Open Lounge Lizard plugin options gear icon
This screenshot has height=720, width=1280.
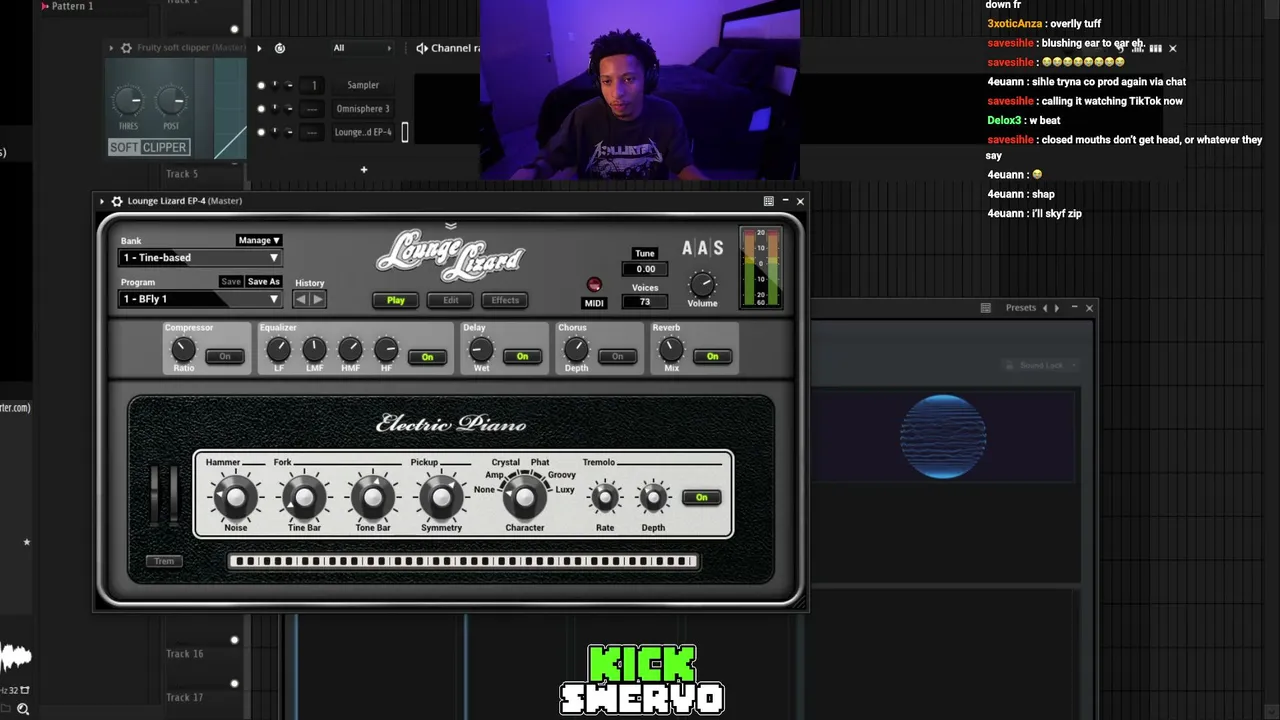click(117, 201)
